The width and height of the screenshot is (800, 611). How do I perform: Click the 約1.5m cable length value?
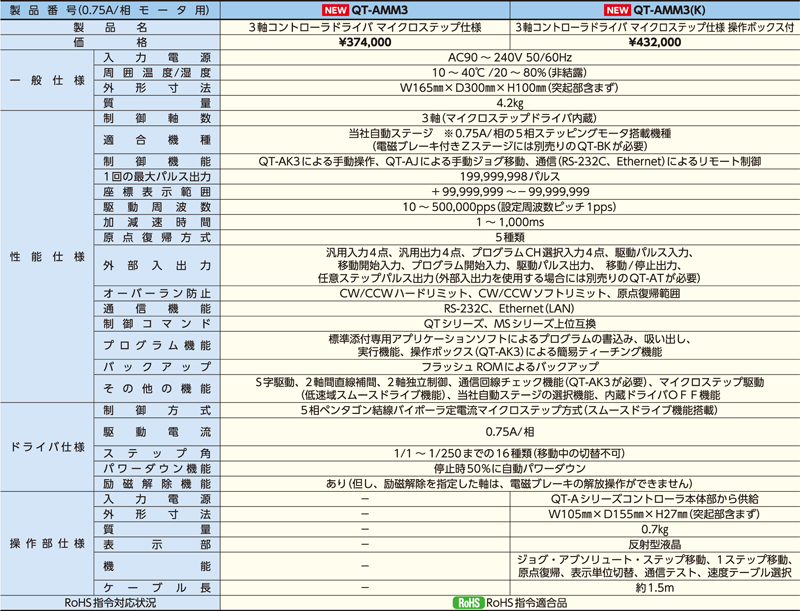click(656, 588)
